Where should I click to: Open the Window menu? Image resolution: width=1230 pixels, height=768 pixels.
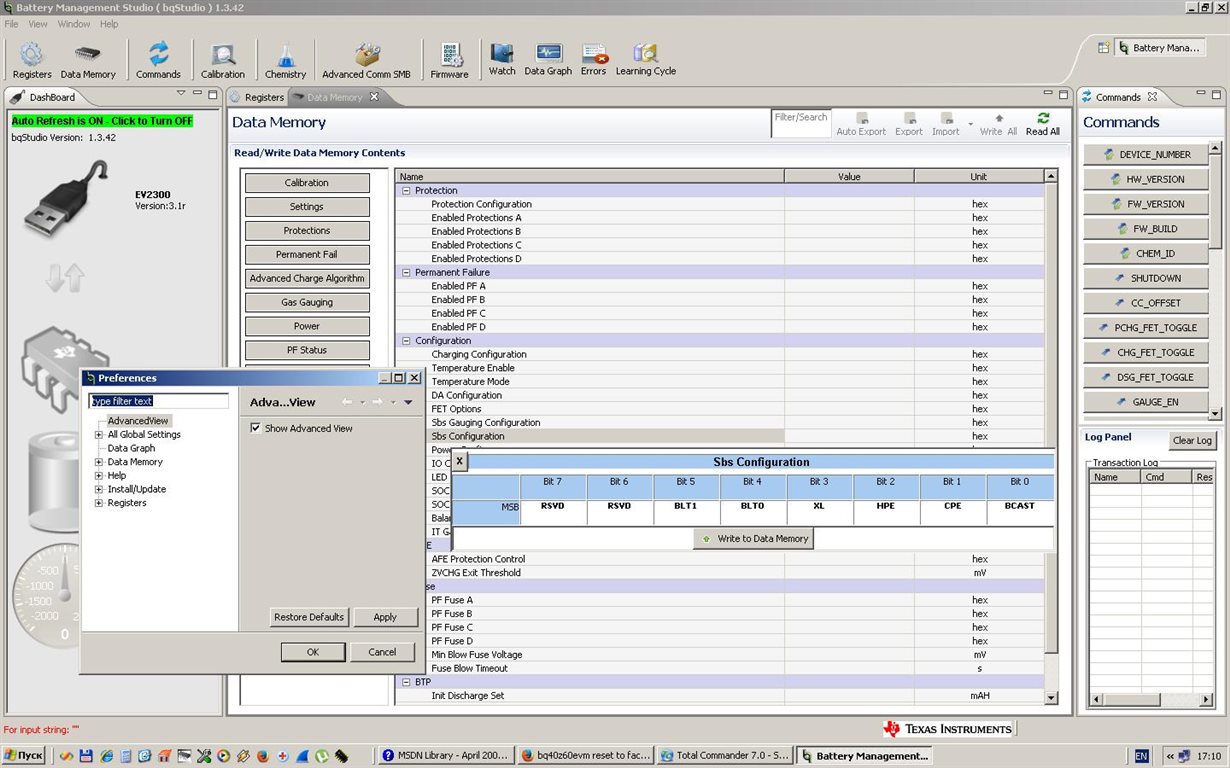[73, 24]
